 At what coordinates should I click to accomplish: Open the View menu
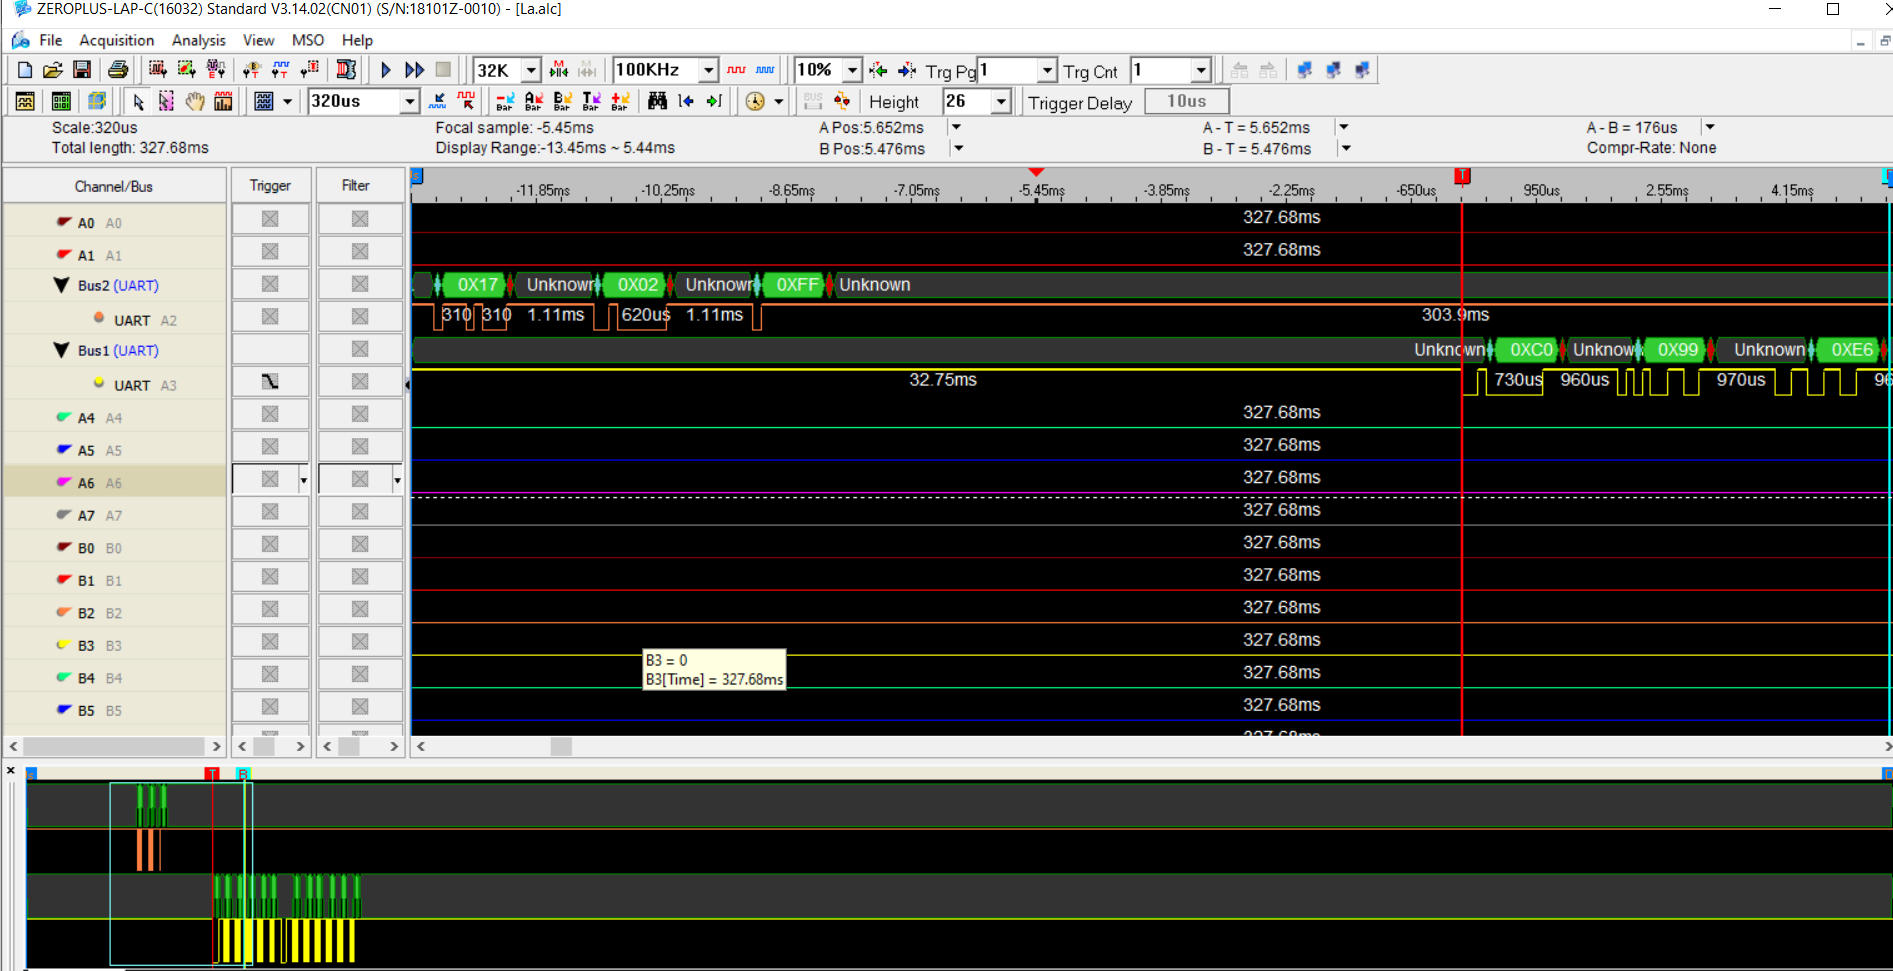(x=258, y=40)
